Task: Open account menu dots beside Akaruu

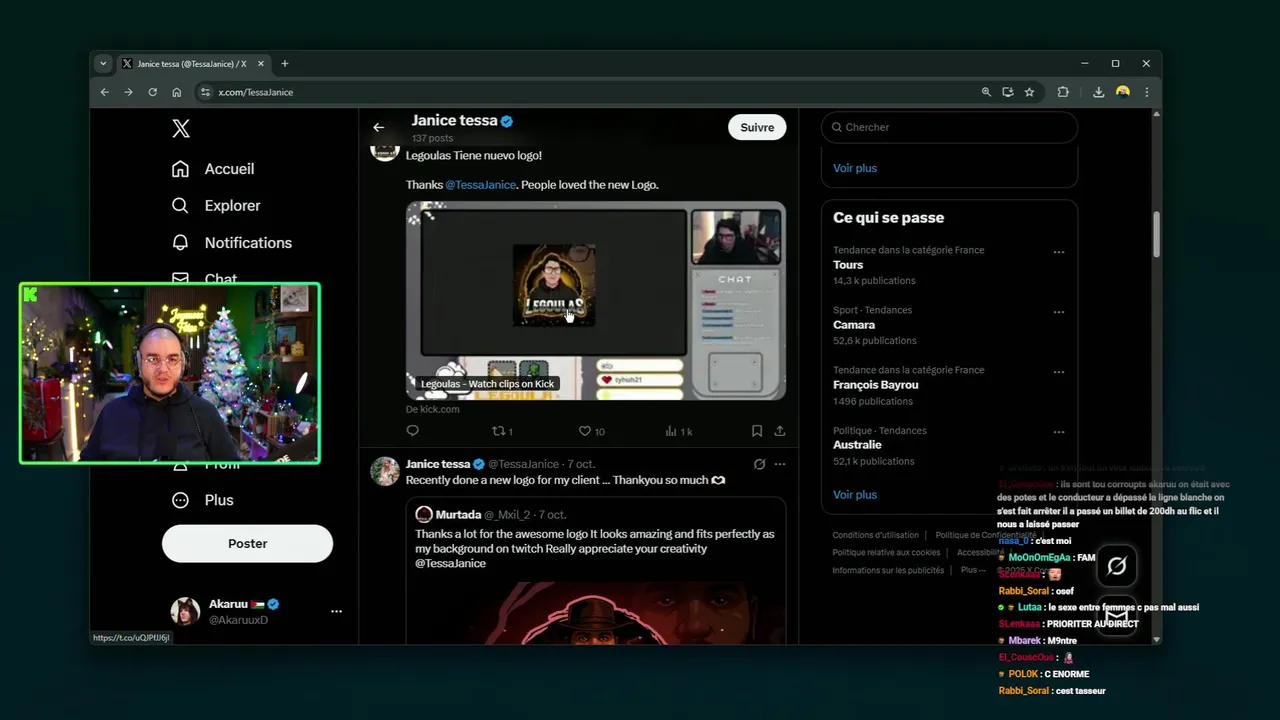Action: (336, 611)
